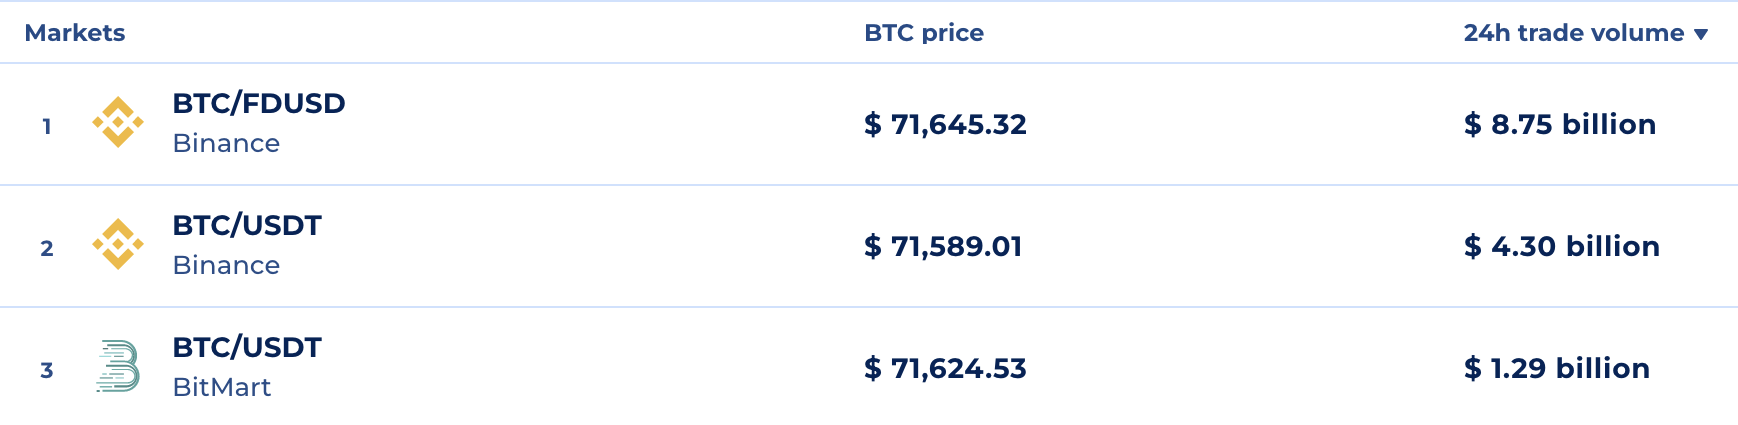Viewport: 1738px width, 425px height.
Task: Click Binance exchange name in first row
Action: pyautogui.click(x=226, y=143)
